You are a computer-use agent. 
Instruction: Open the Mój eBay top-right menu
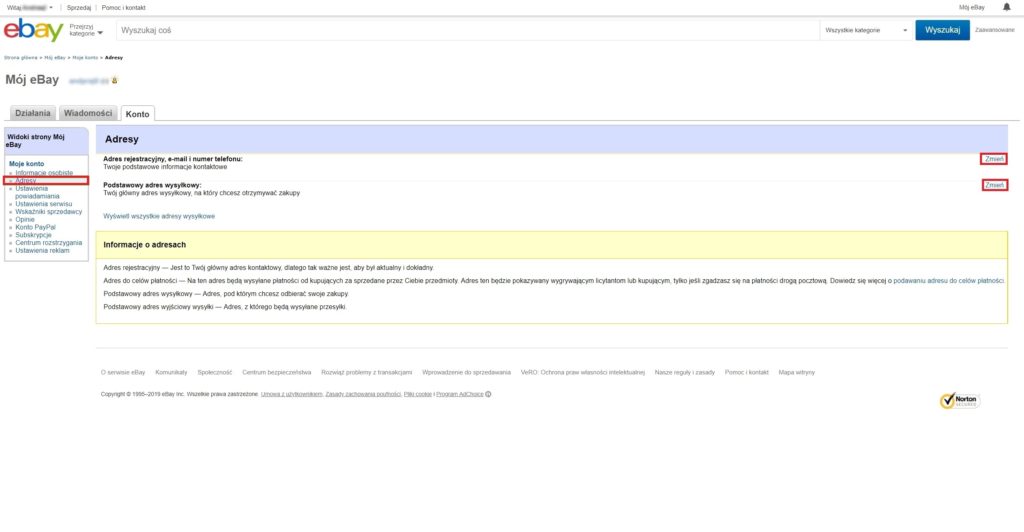pos(971,7)
